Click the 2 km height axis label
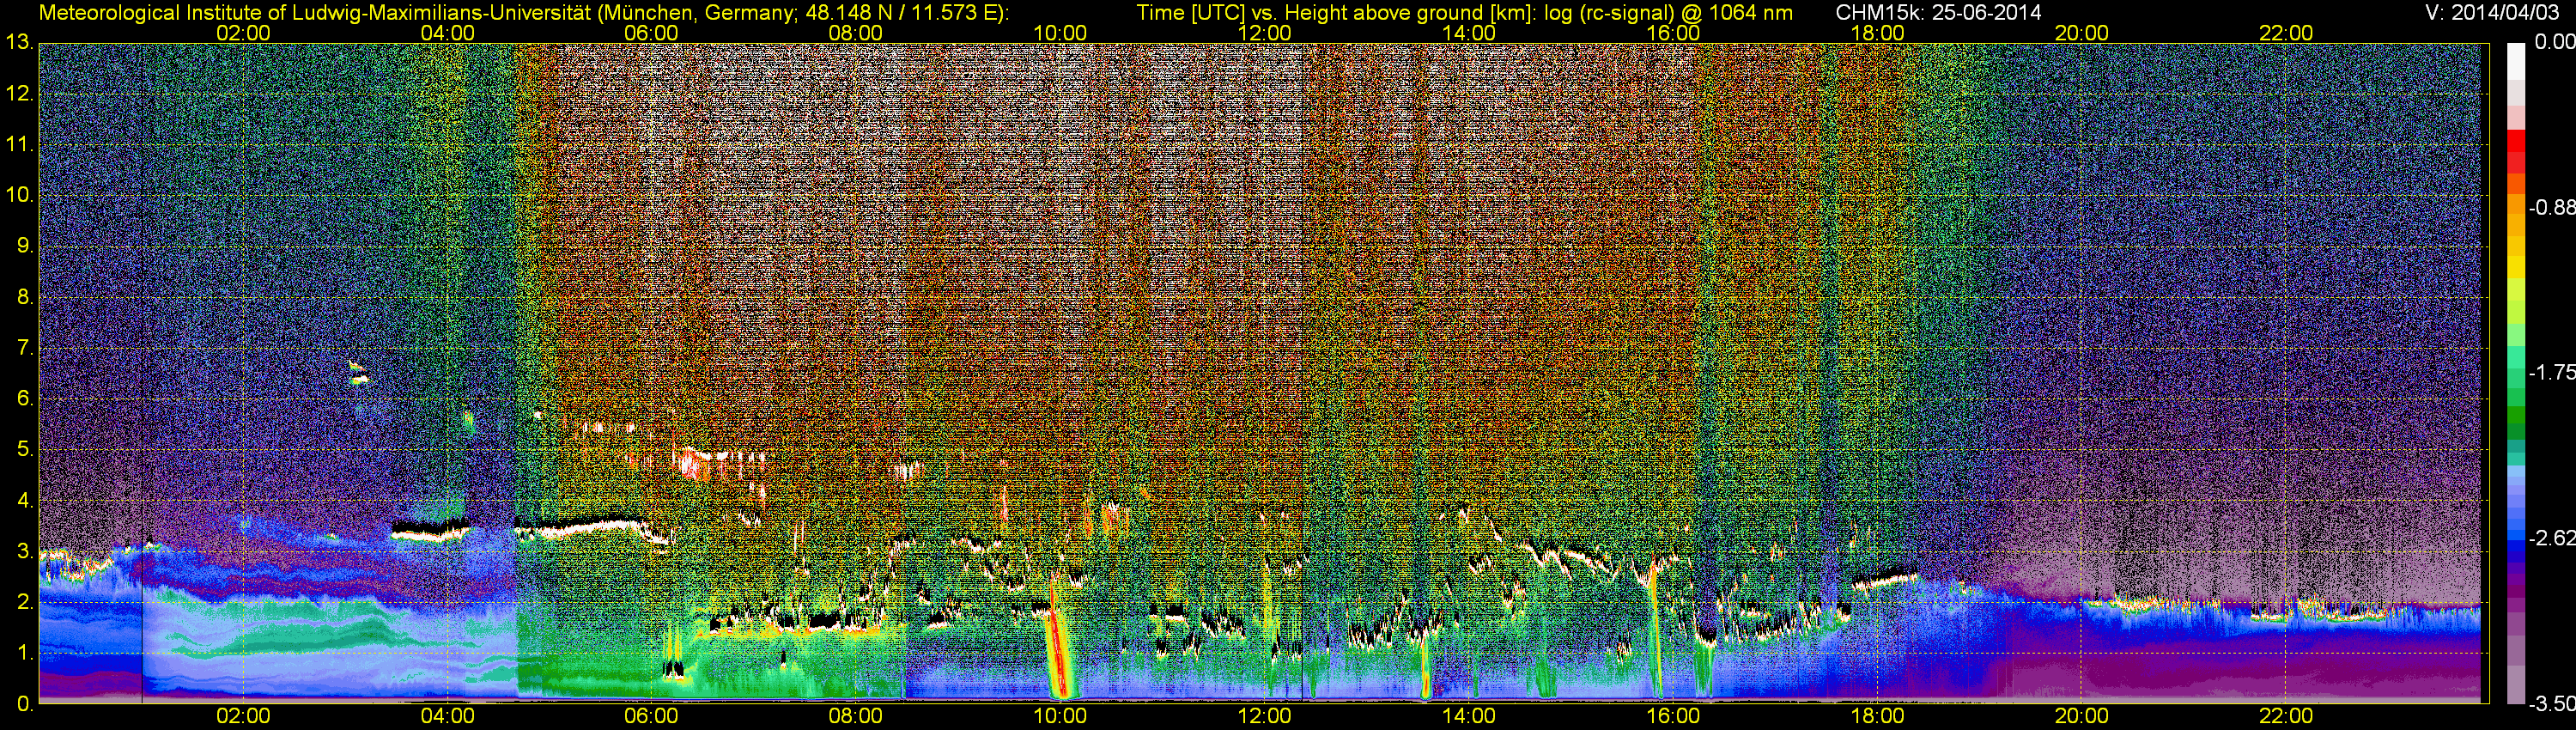This screenshot has height=730, width=2576. [25, 602]
